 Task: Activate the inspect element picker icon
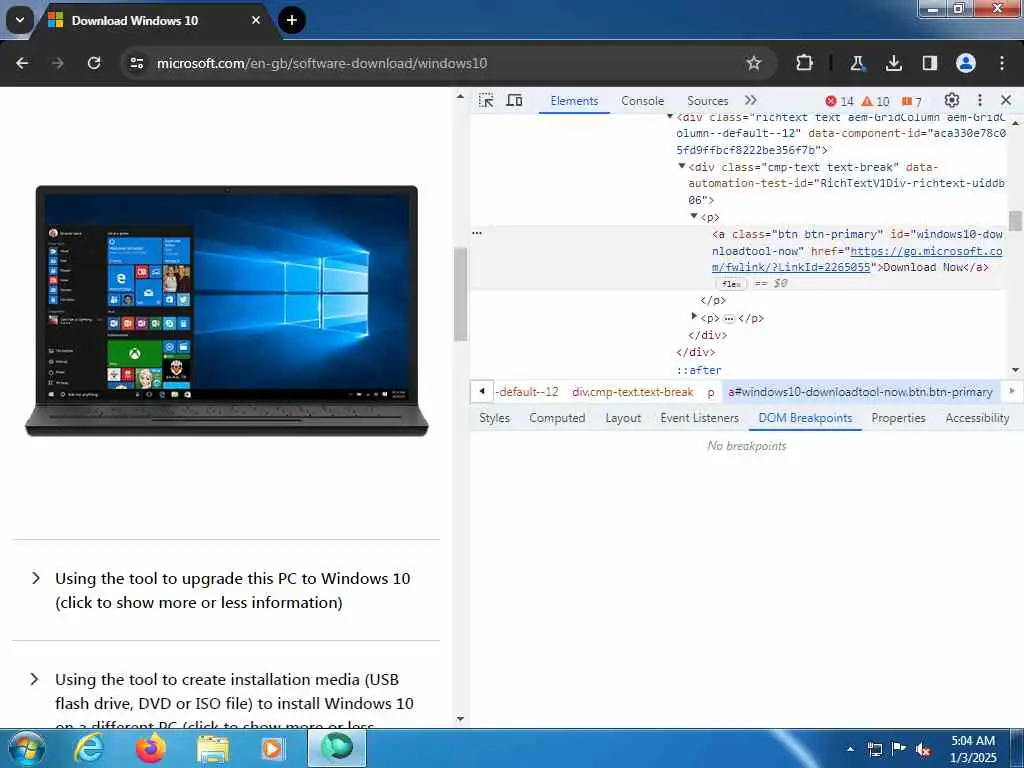[486, 101]
